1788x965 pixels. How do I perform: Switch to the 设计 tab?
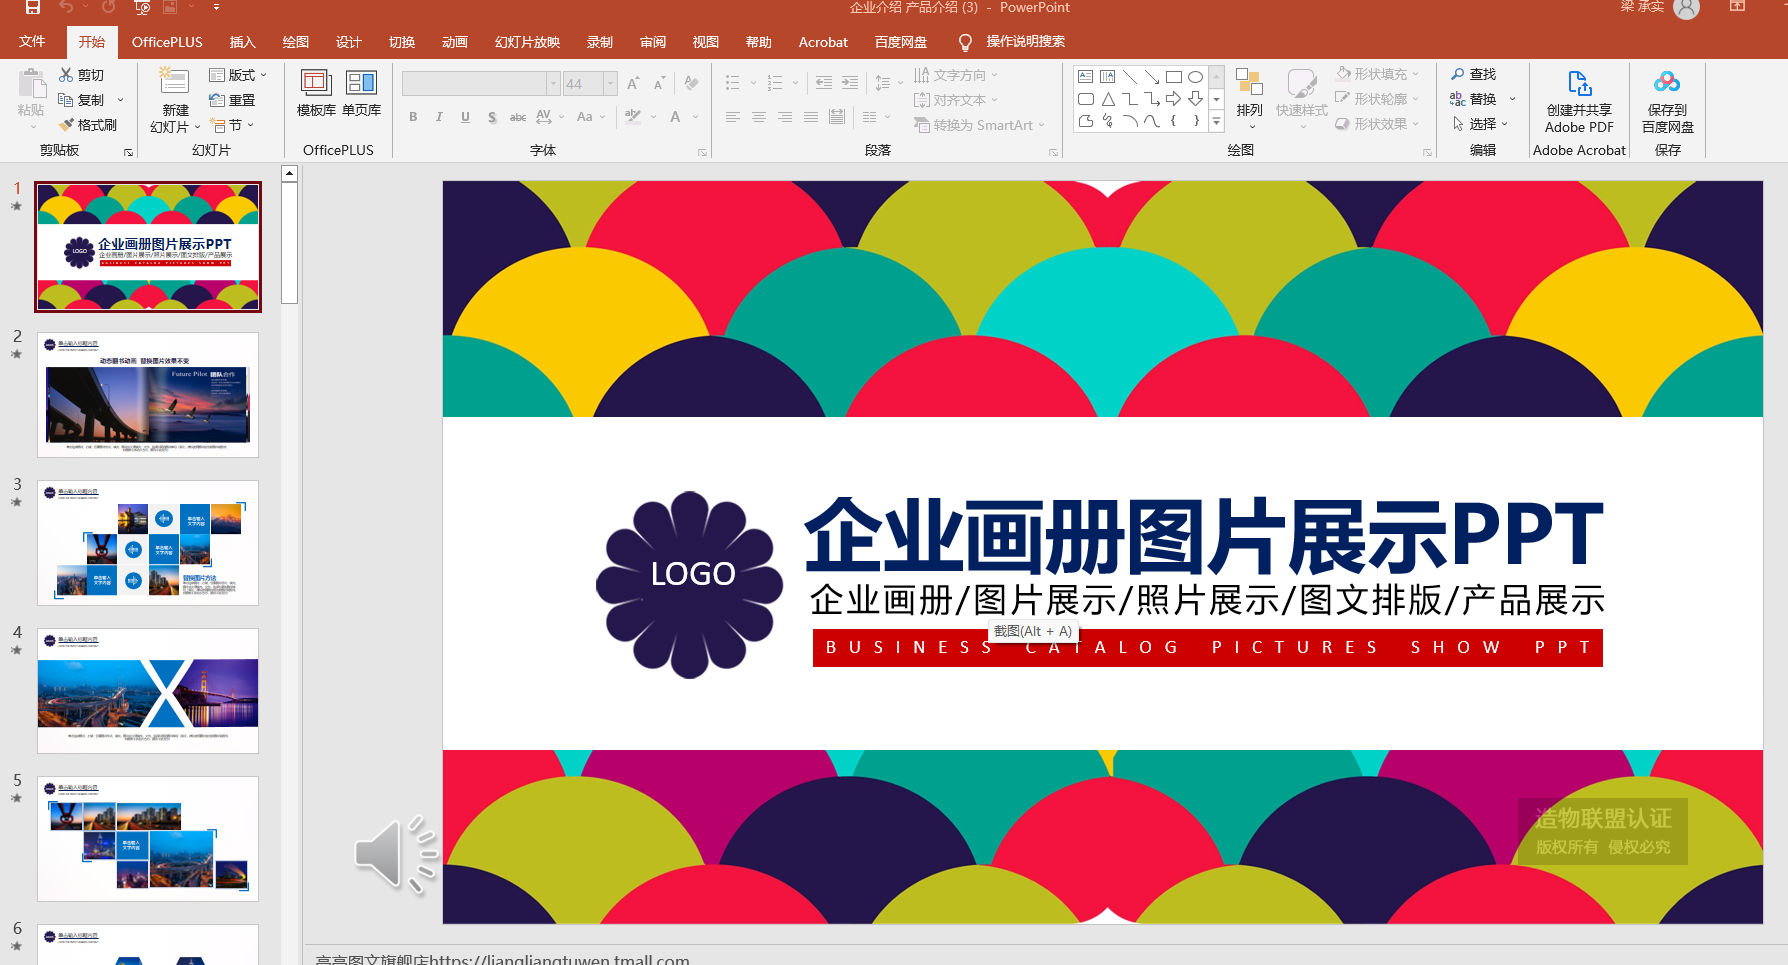tap(348, 42)
